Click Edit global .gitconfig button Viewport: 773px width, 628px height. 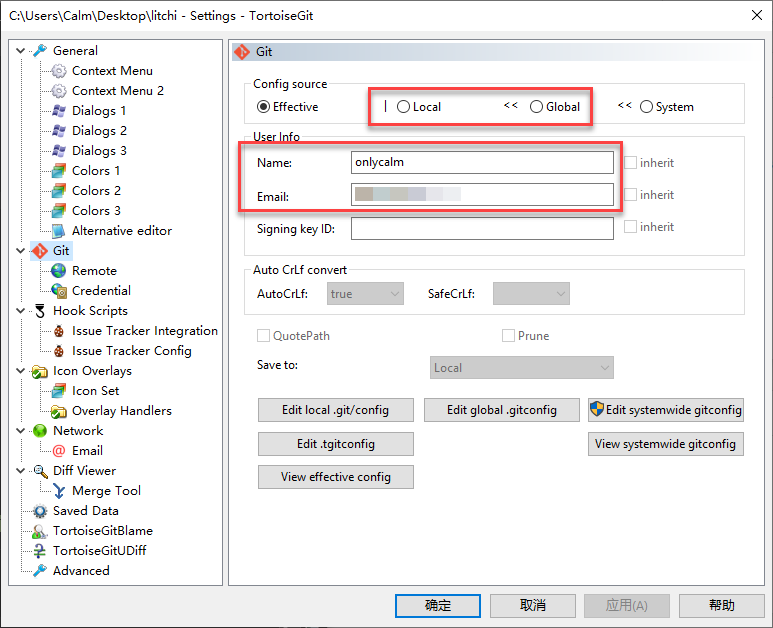click(x=502, y=410)
